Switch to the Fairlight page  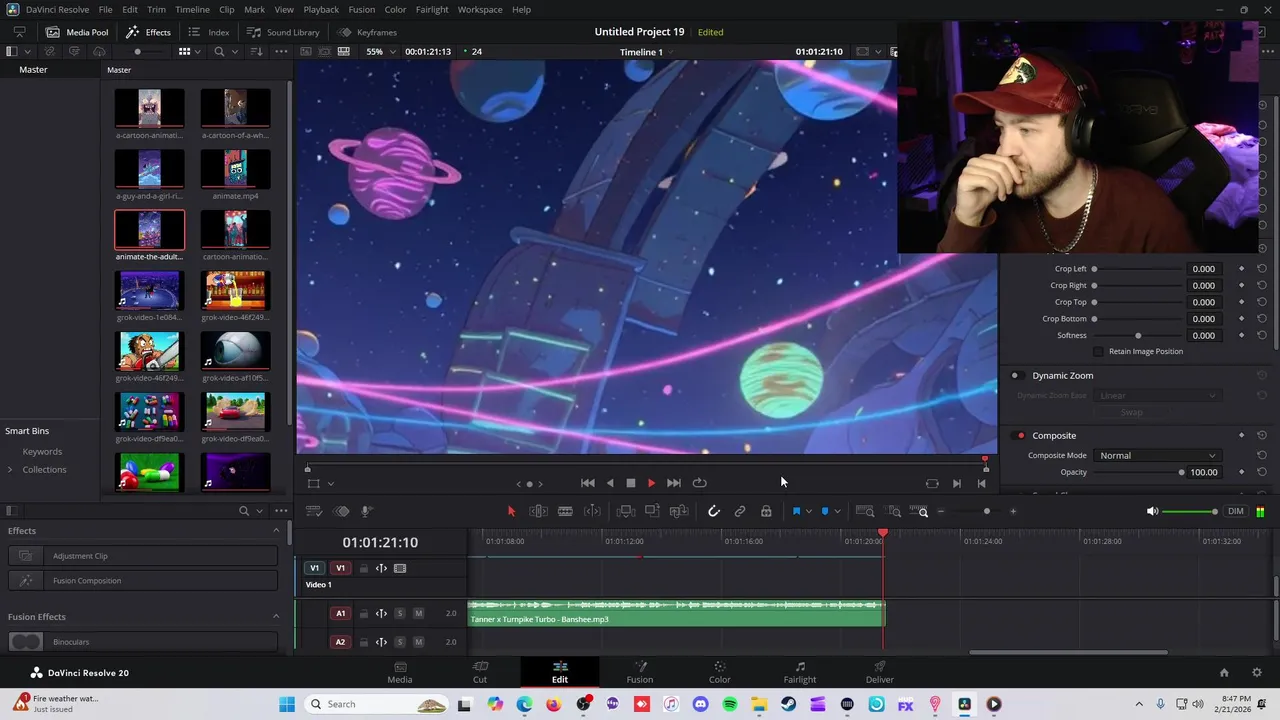(x=800, y=672)
